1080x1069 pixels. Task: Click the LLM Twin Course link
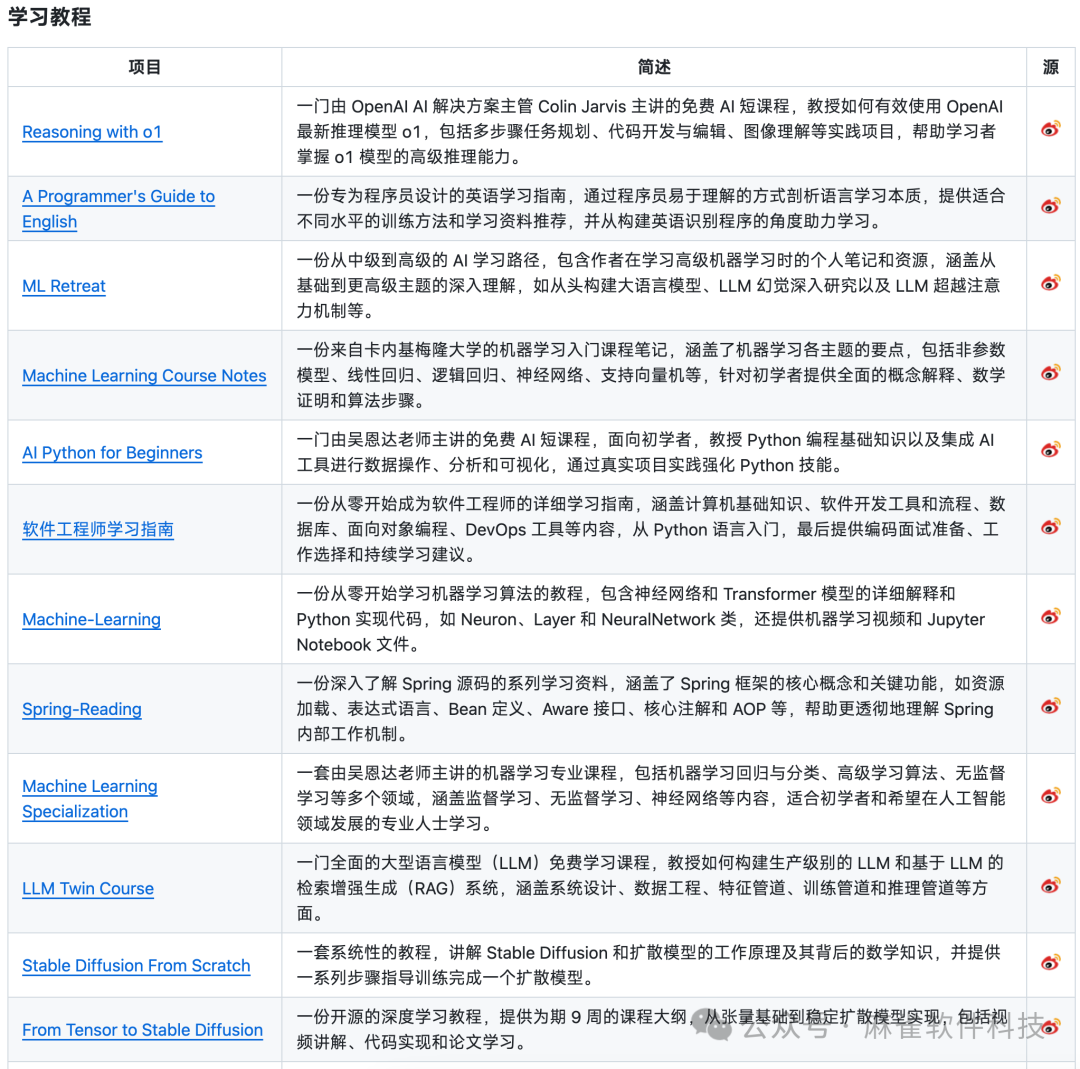click(88, 889)
